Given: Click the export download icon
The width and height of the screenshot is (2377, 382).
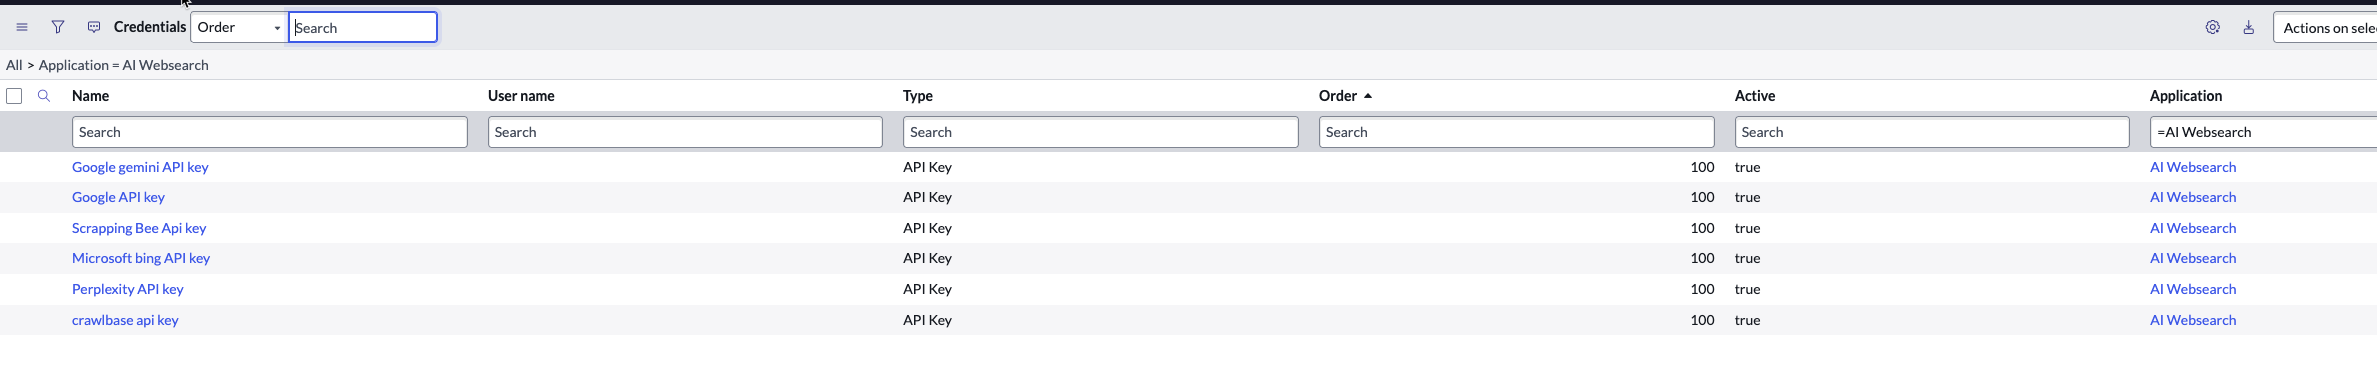Looking at the screenshot, I should 2249,27.
